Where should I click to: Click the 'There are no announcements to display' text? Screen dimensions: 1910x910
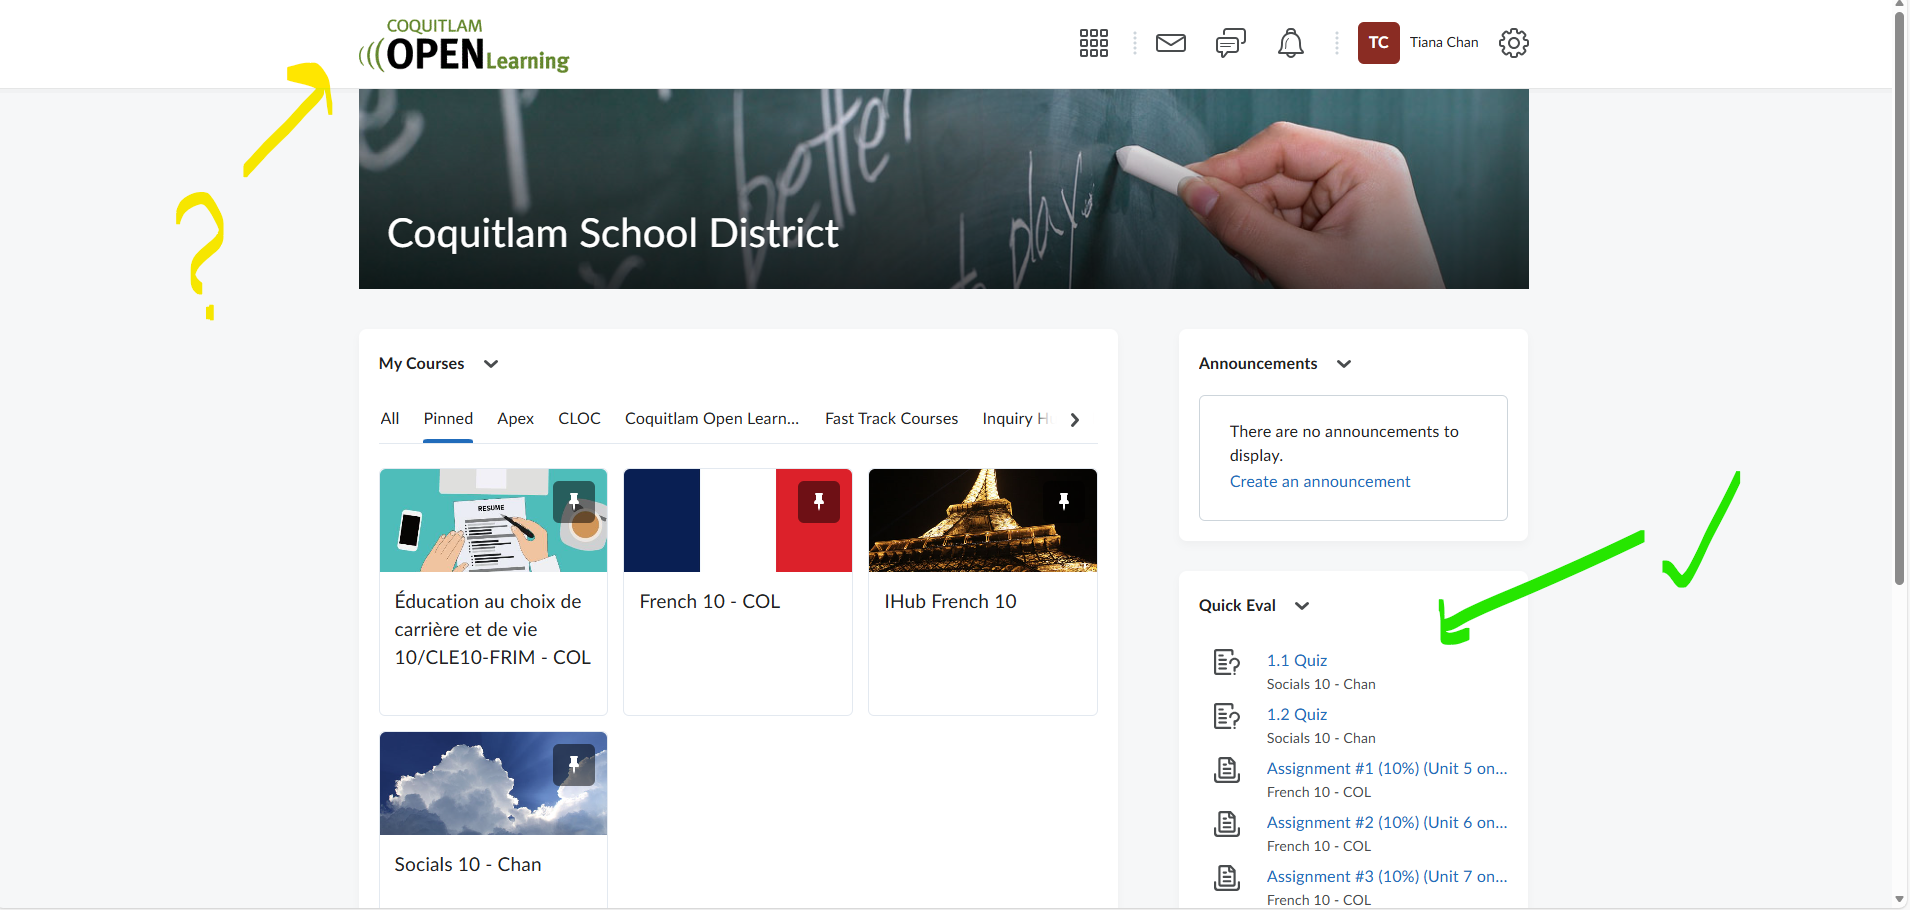[1344, 444]
